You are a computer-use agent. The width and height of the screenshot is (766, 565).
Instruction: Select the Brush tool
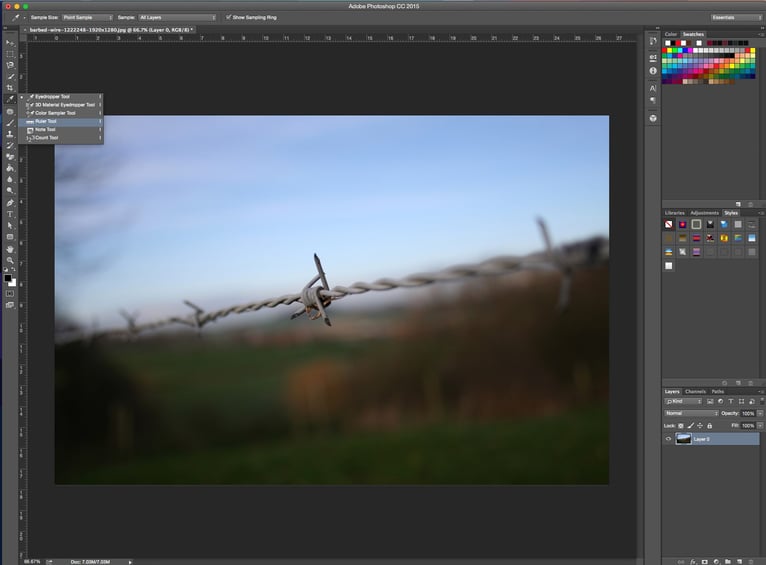(x=10, y=123)
